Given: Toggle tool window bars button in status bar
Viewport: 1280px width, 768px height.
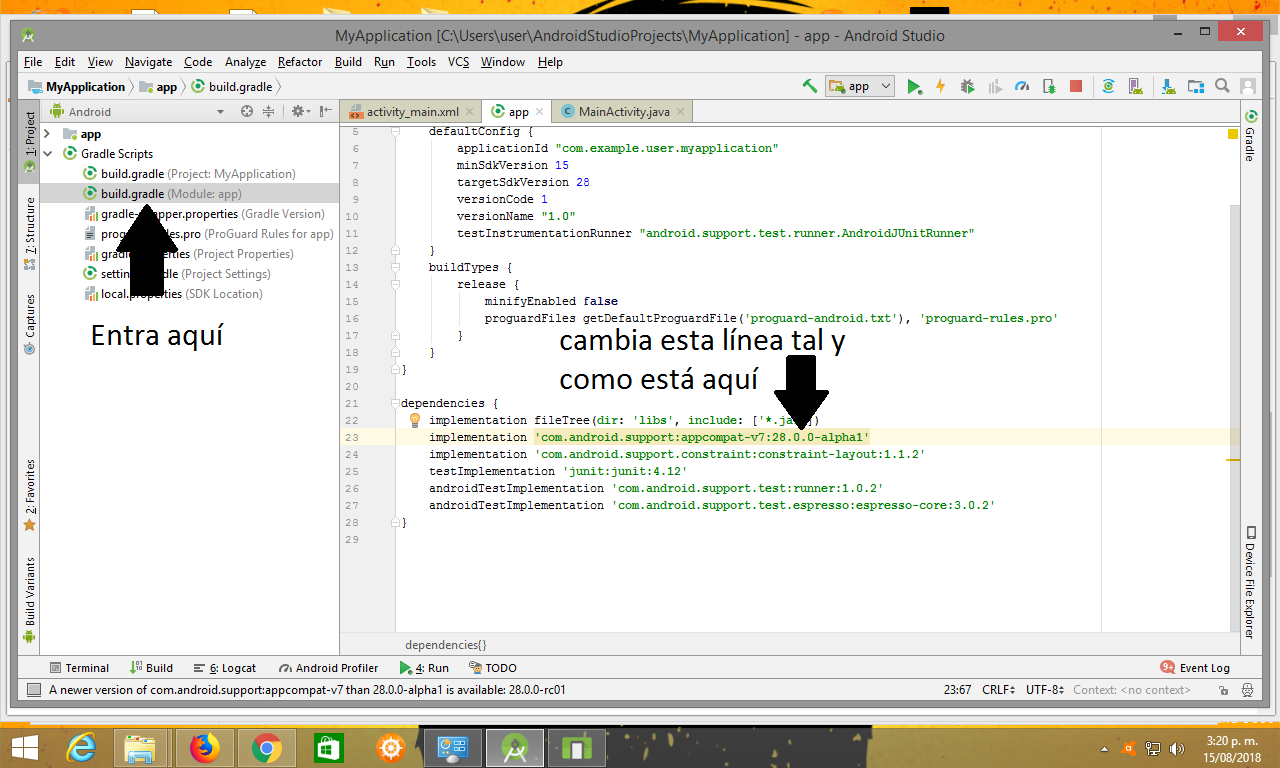Looking at the screenshot, I should tap(33, 690).
